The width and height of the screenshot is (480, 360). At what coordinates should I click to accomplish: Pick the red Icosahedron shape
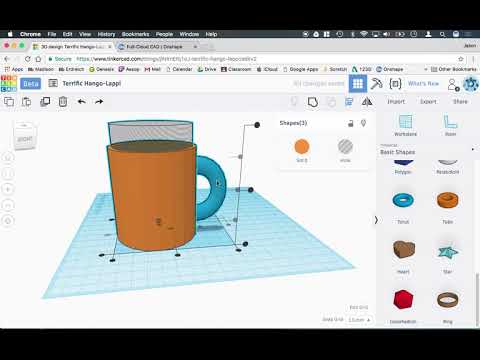point(403,299)
